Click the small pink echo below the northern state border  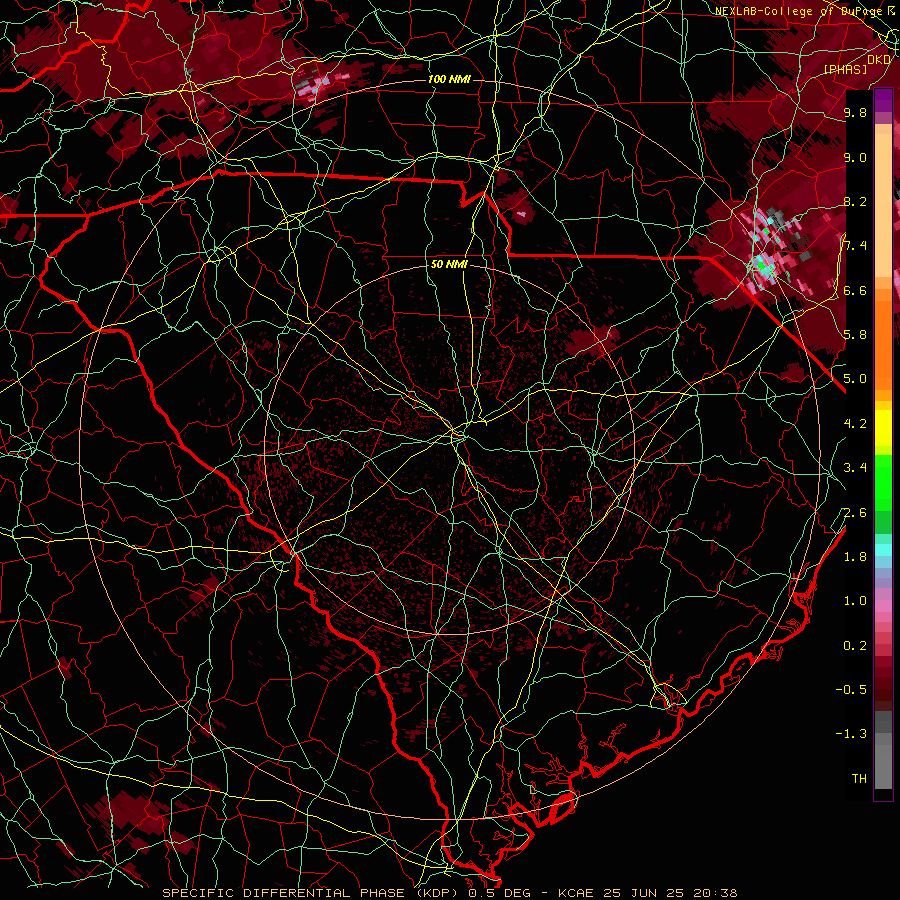point(521,214)
